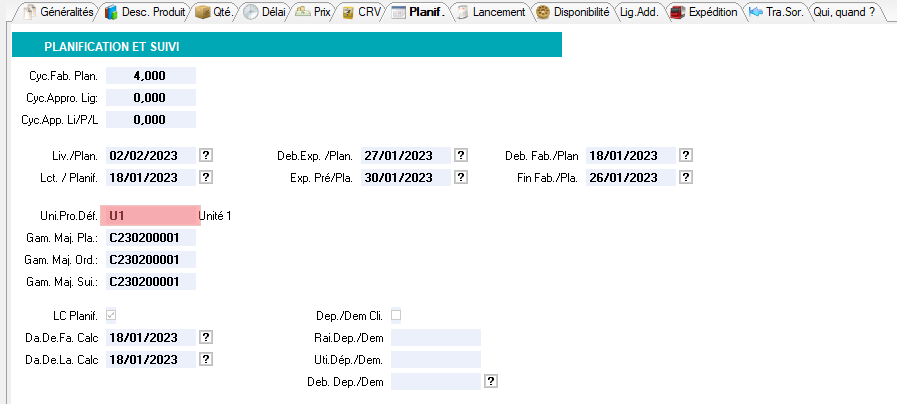This screenshot has width=898, height=405.
Task: Select the Gam. Maj. Pla. field
Action: (150, 237)
